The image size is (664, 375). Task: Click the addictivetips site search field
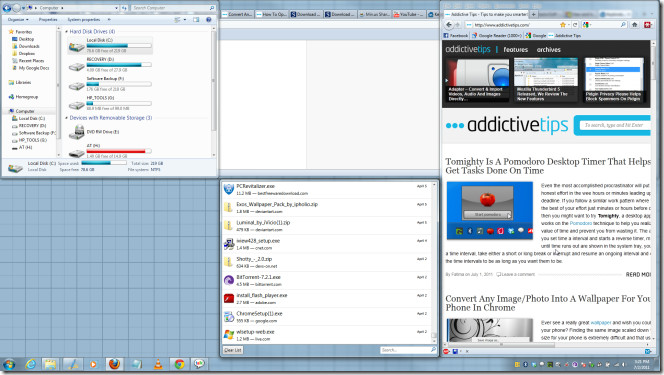pyautogui.click(x=615, y=125)
